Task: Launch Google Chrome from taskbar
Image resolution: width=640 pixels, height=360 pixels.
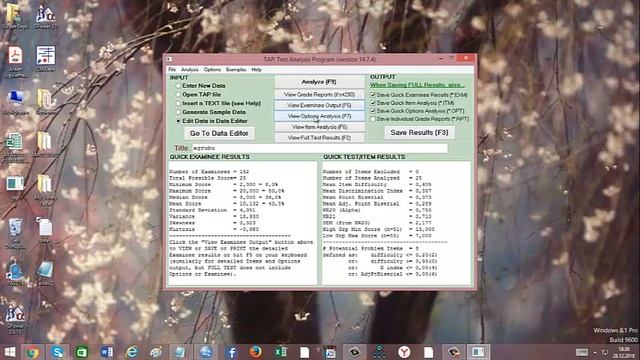Action: point(33,352)
